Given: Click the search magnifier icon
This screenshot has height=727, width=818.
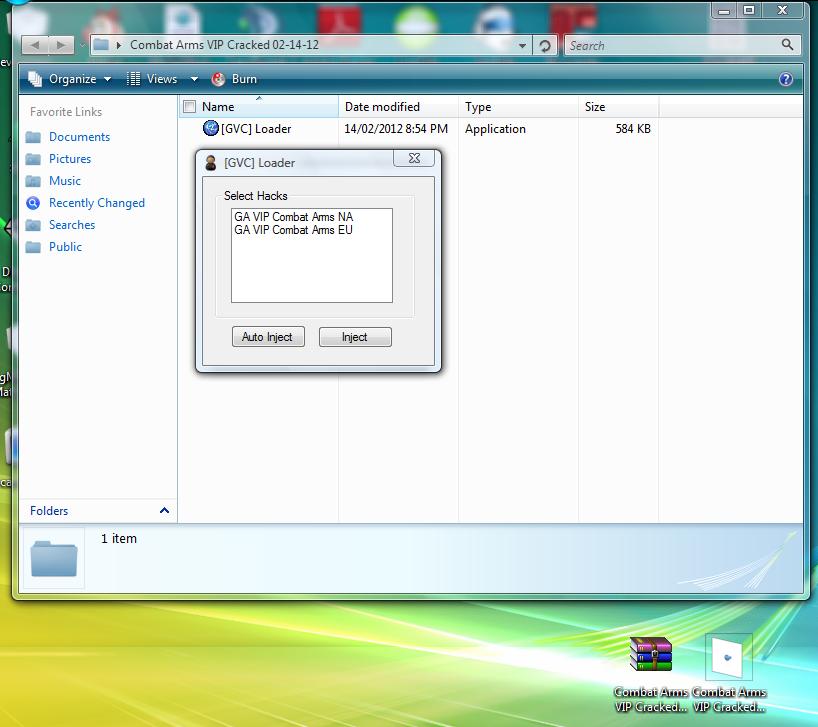Looking at the screenshot, I should pyautogui.click(x=787, y=45).
